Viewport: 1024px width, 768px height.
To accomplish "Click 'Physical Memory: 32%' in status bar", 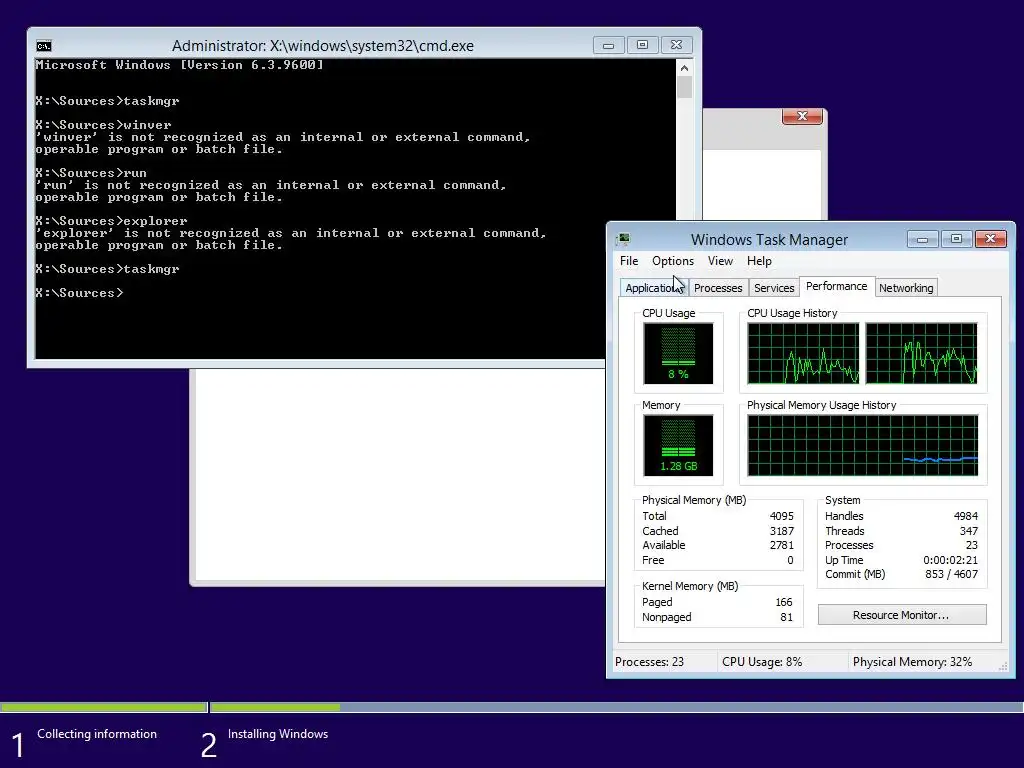I will (x=912, y=662).
